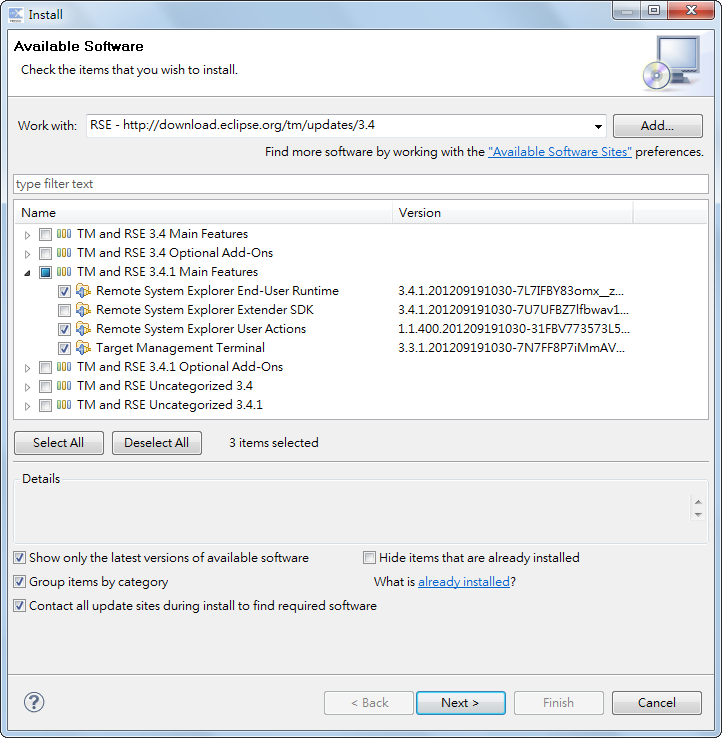This screenshot has width=722, height=738.
Task: Click the category icon of TM and RSE 3.4 Main Features
Action: pos(64,234)
